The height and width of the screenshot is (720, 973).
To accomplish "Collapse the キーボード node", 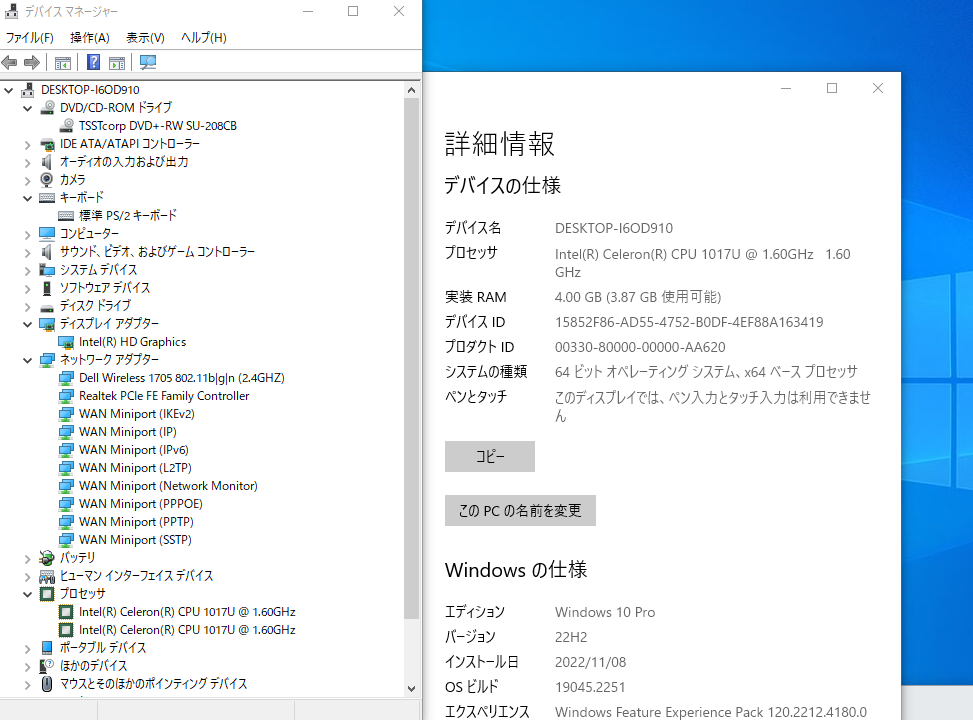I will pos(27,199).
